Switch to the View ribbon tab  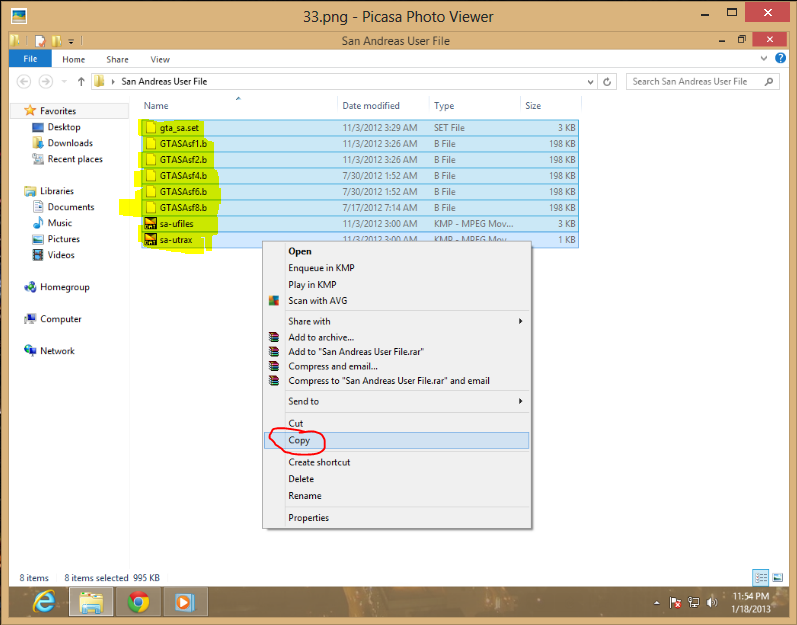pos(160,59)
